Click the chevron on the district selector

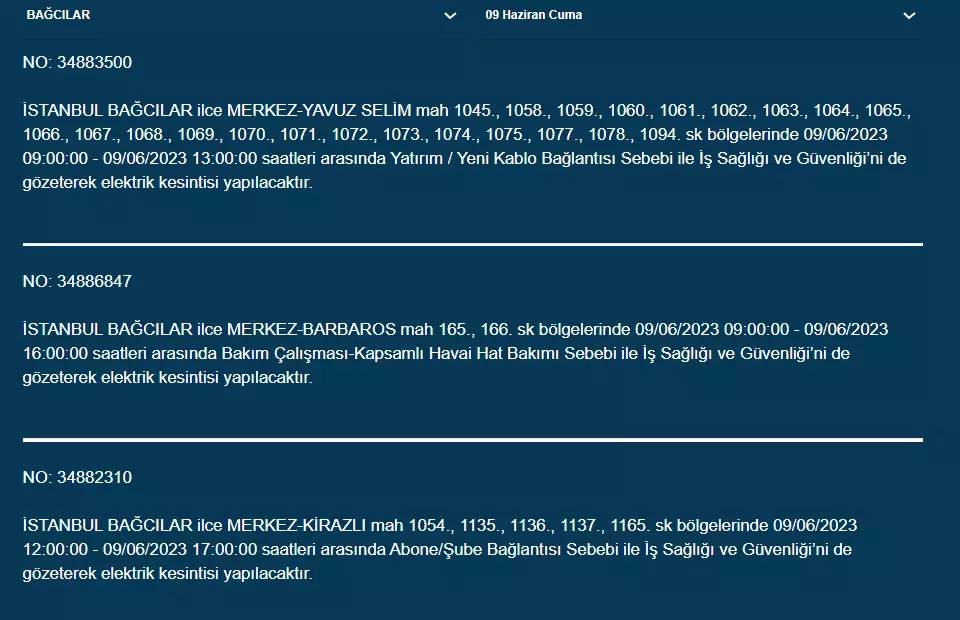coord(447,16)
